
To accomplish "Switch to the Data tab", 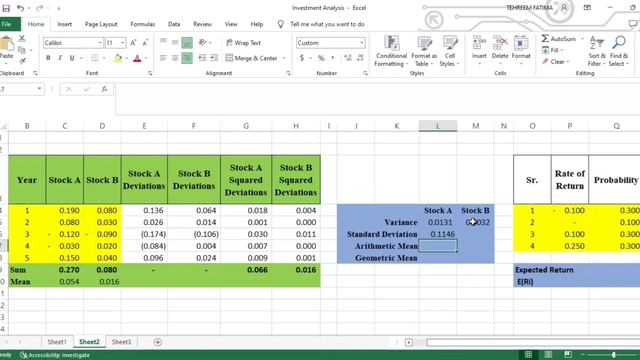I will coord(174,24).
